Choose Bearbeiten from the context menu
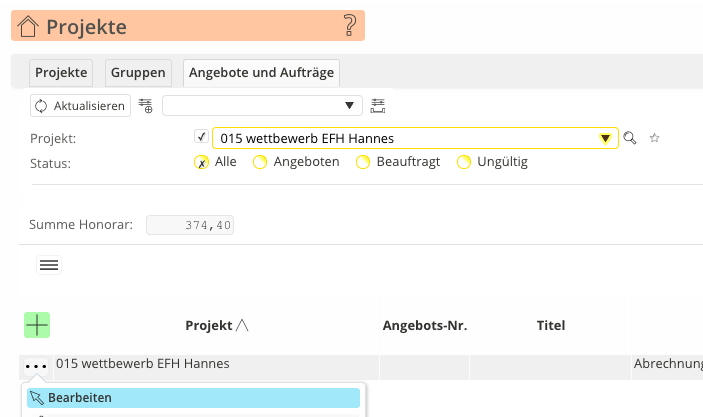The width and height of the screenshot is (703, 417). coord(80,397)
